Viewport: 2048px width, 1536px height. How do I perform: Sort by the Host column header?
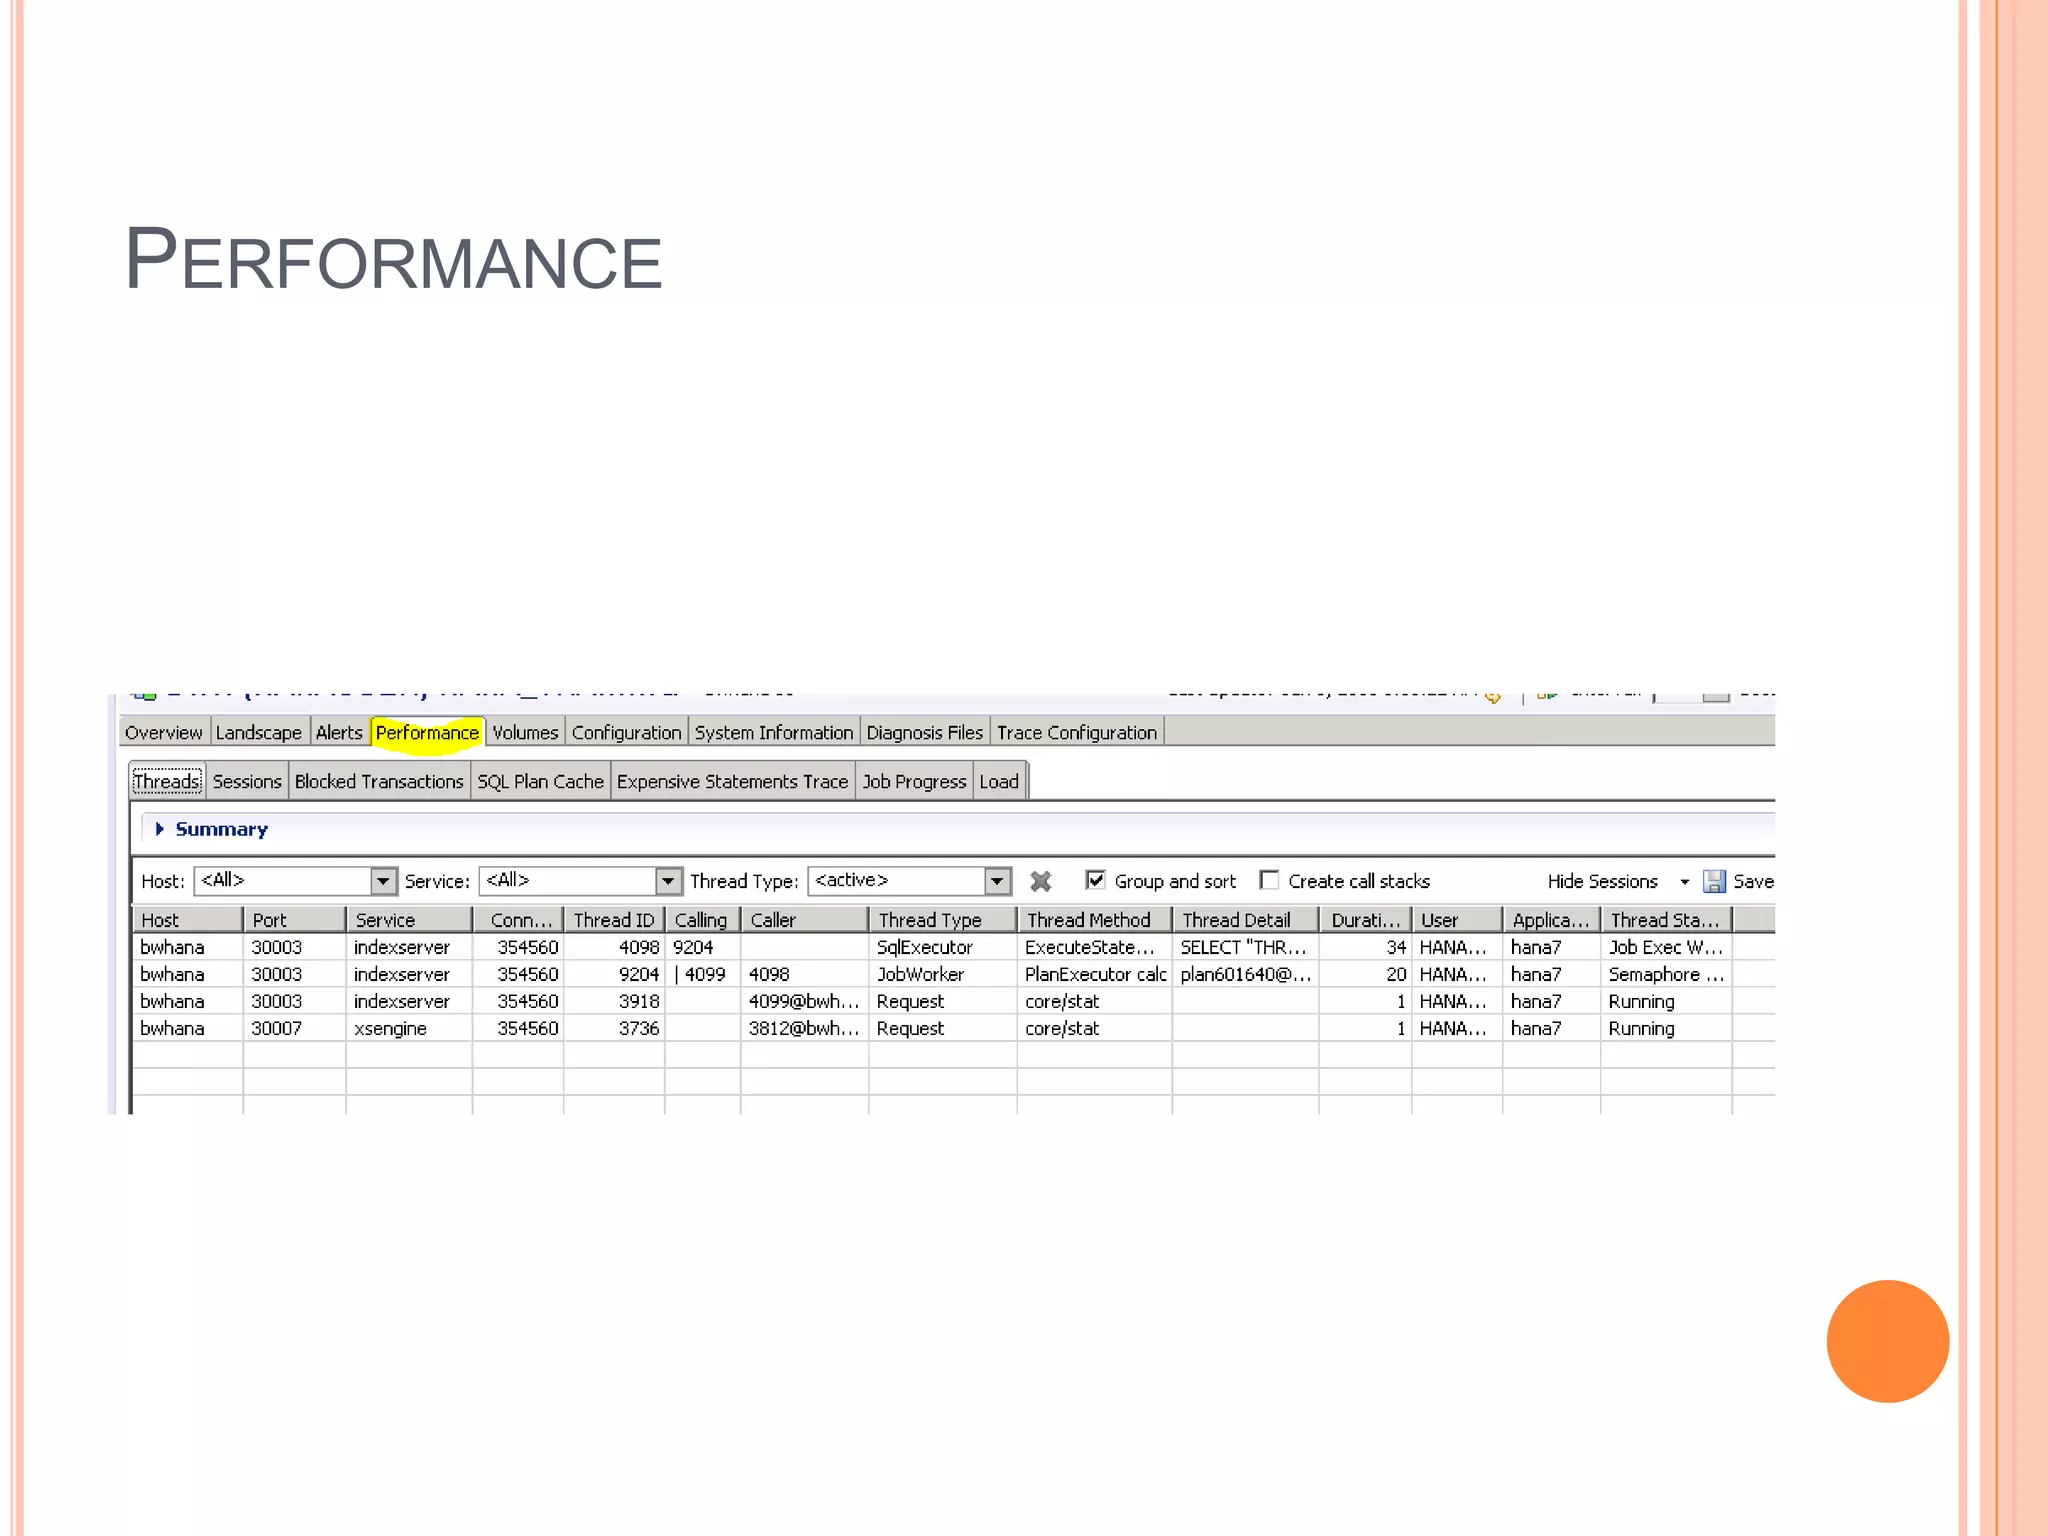click(187, 920)
